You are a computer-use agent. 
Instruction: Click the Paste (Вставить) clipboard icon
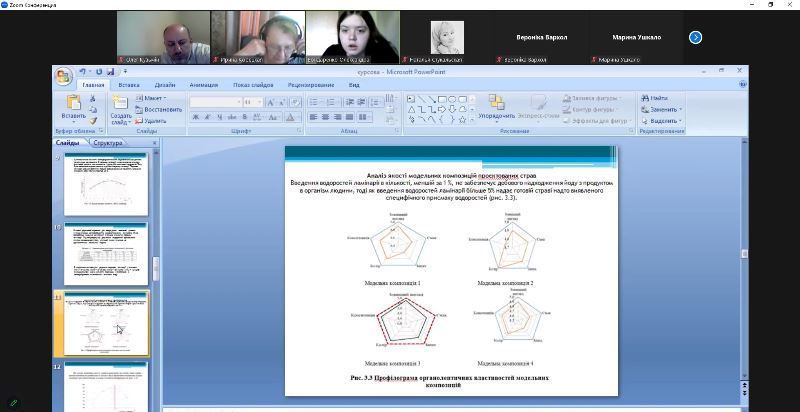[x=73, y=103]
